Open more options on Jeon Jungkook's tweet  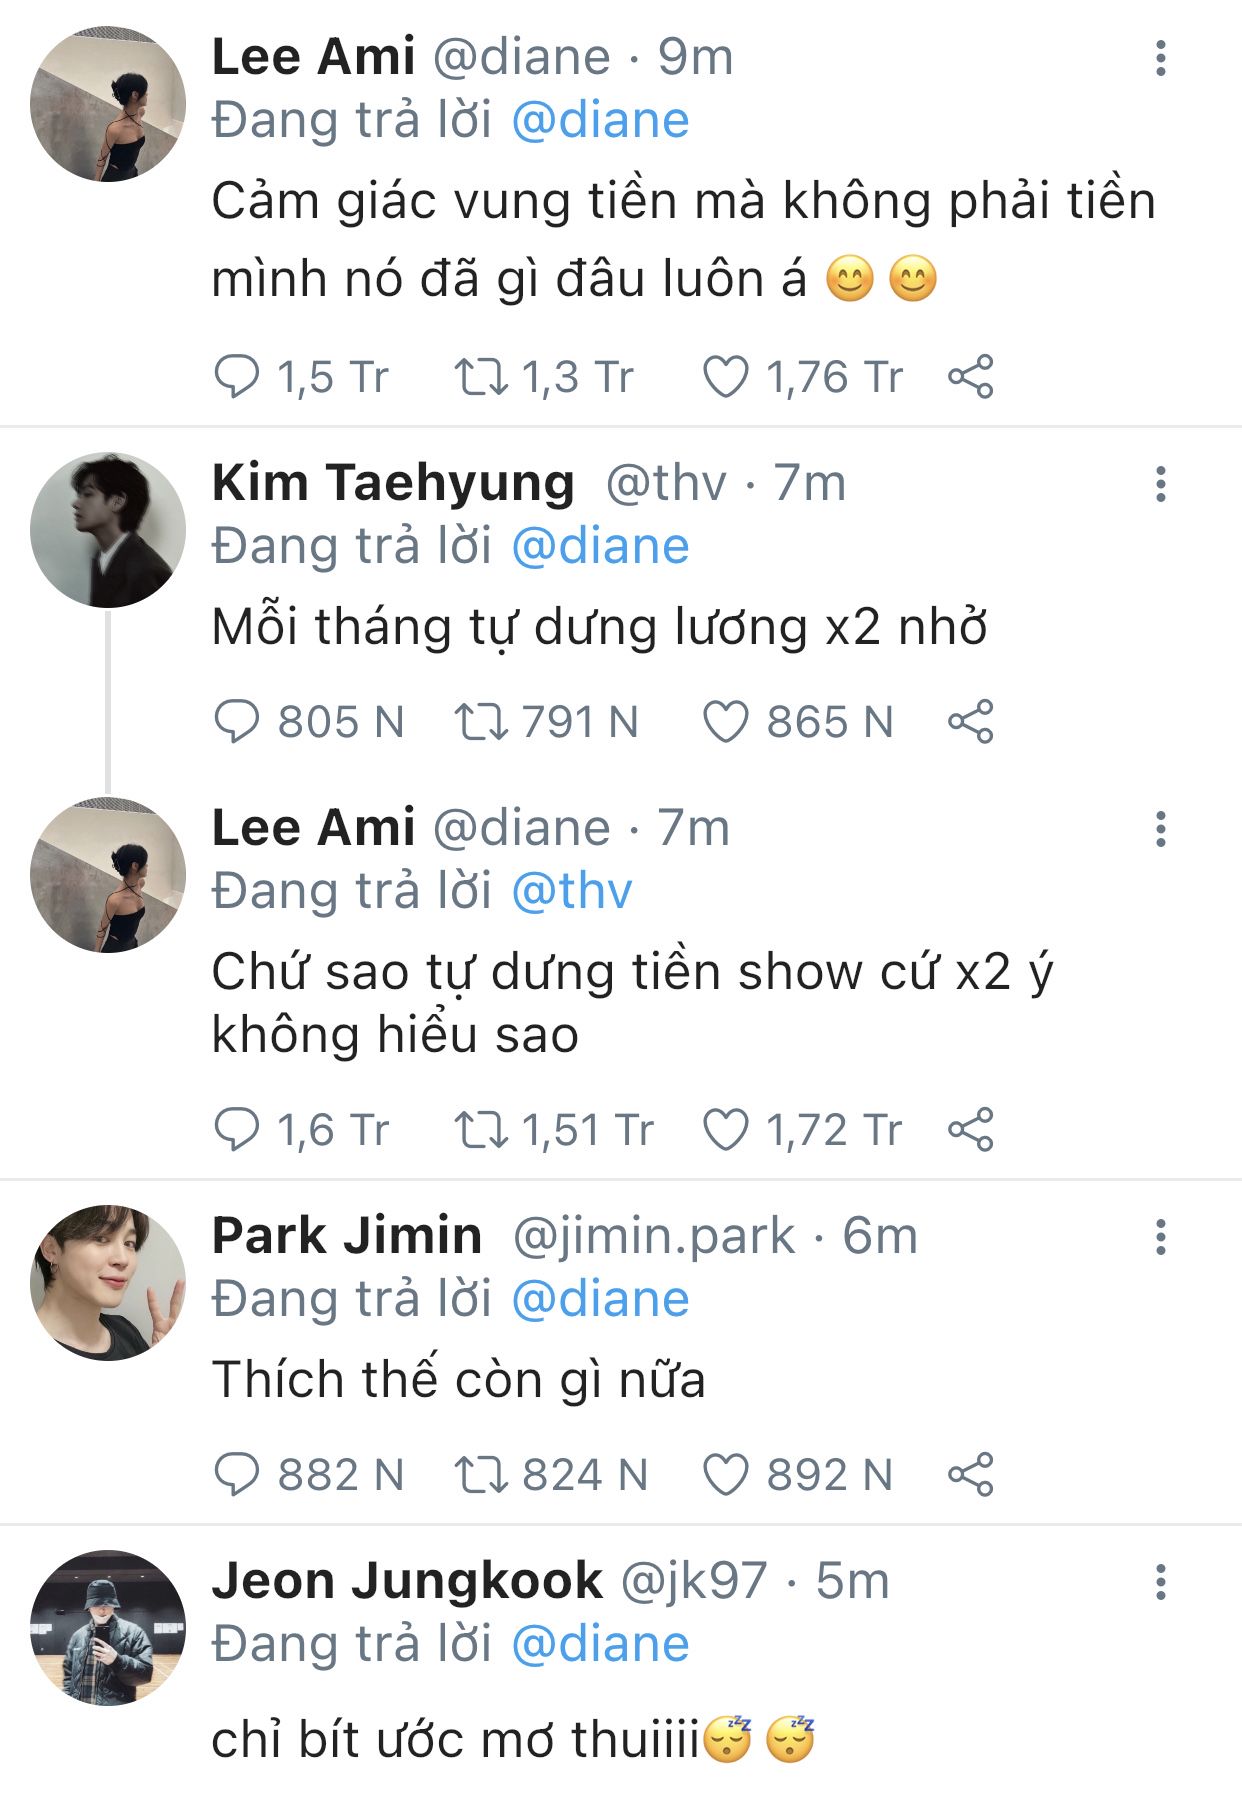click(x=1160, y=1583)
